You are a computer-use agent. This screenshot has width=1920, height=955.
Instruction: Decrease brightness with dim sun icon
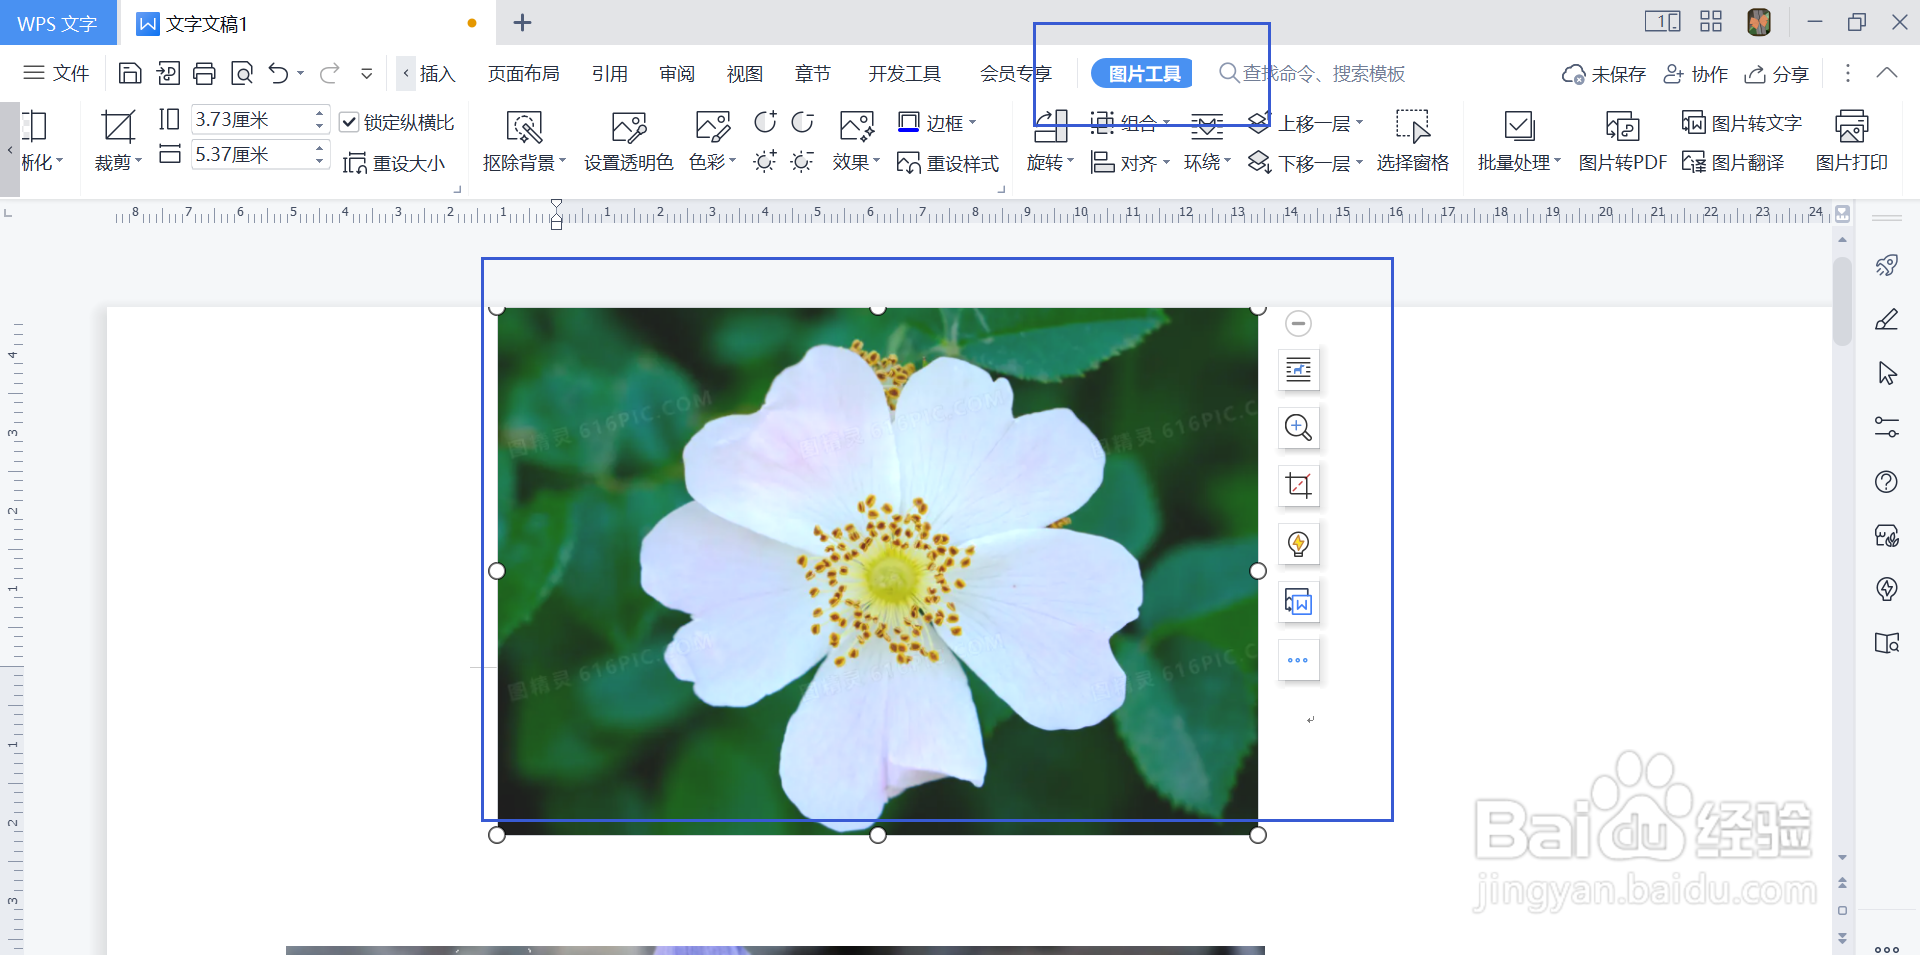[802, 161]
